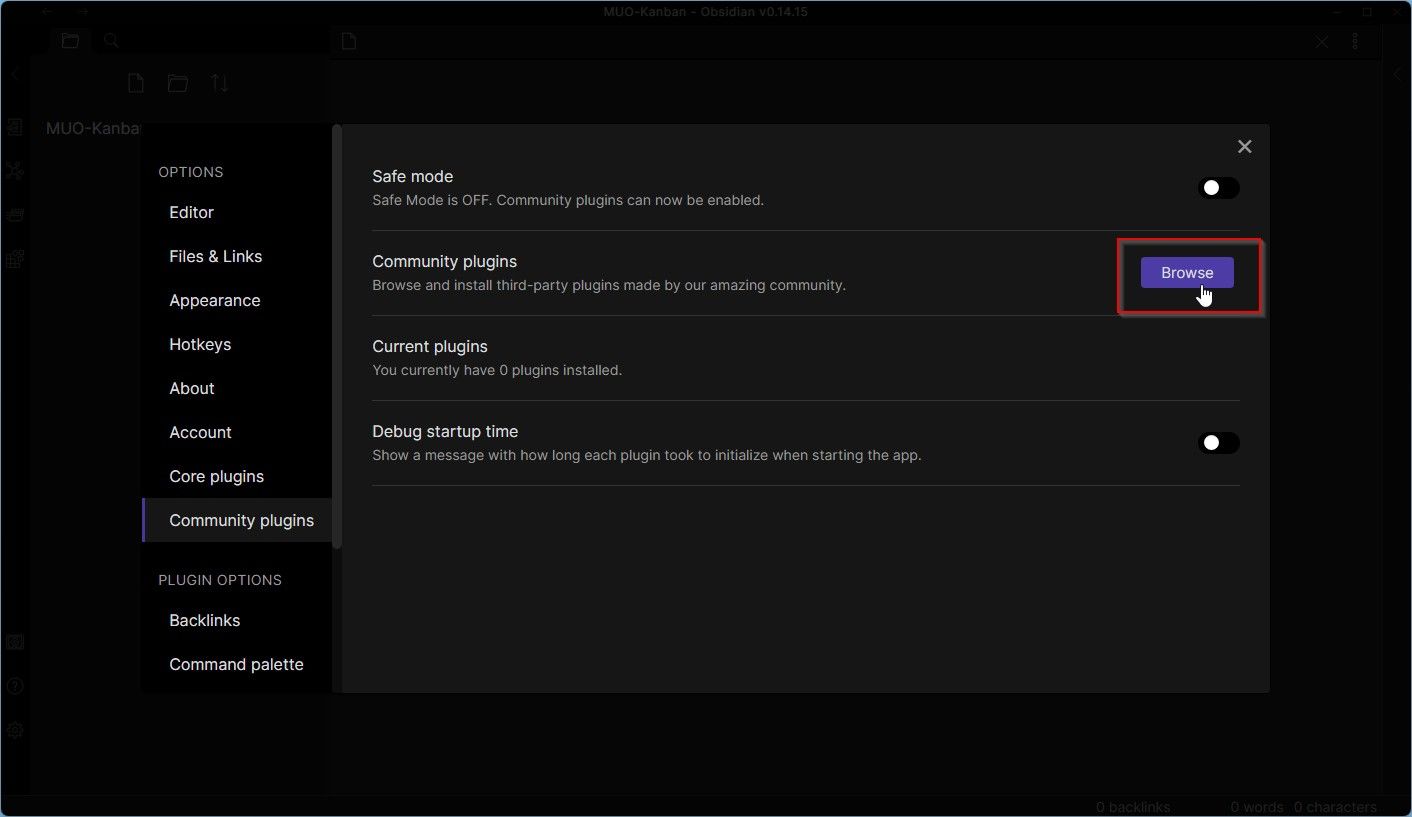Open Backlinks under Plugin Options
Screen dimensions: 1412x817
click(204, 620)
